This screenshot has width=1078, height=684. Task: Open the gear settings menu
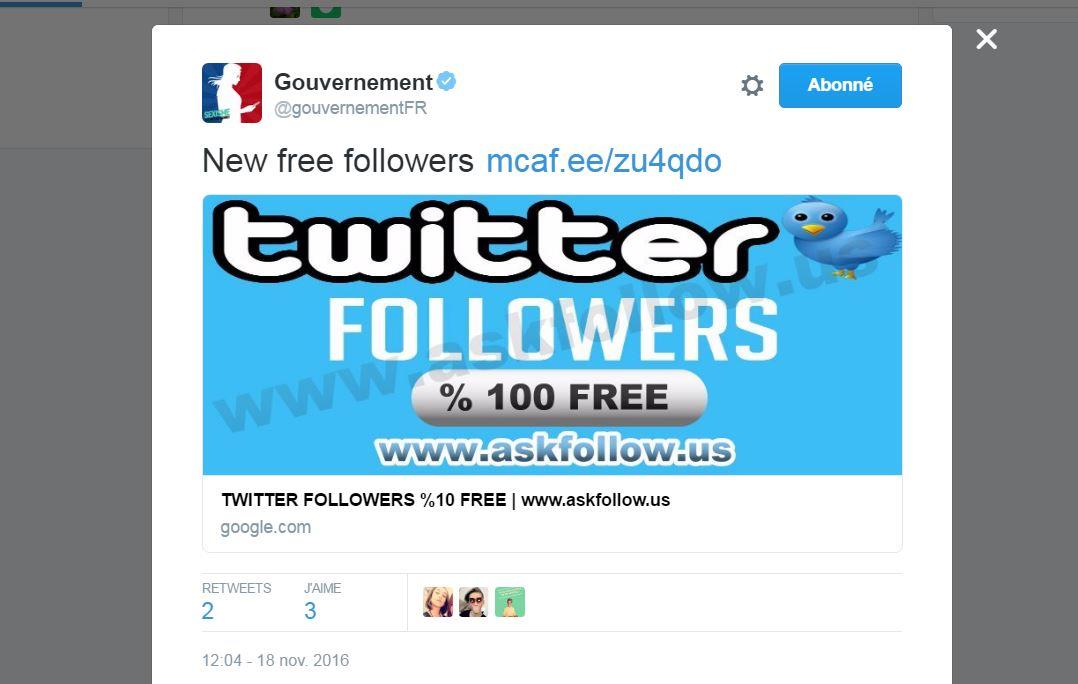click(752, 85)
